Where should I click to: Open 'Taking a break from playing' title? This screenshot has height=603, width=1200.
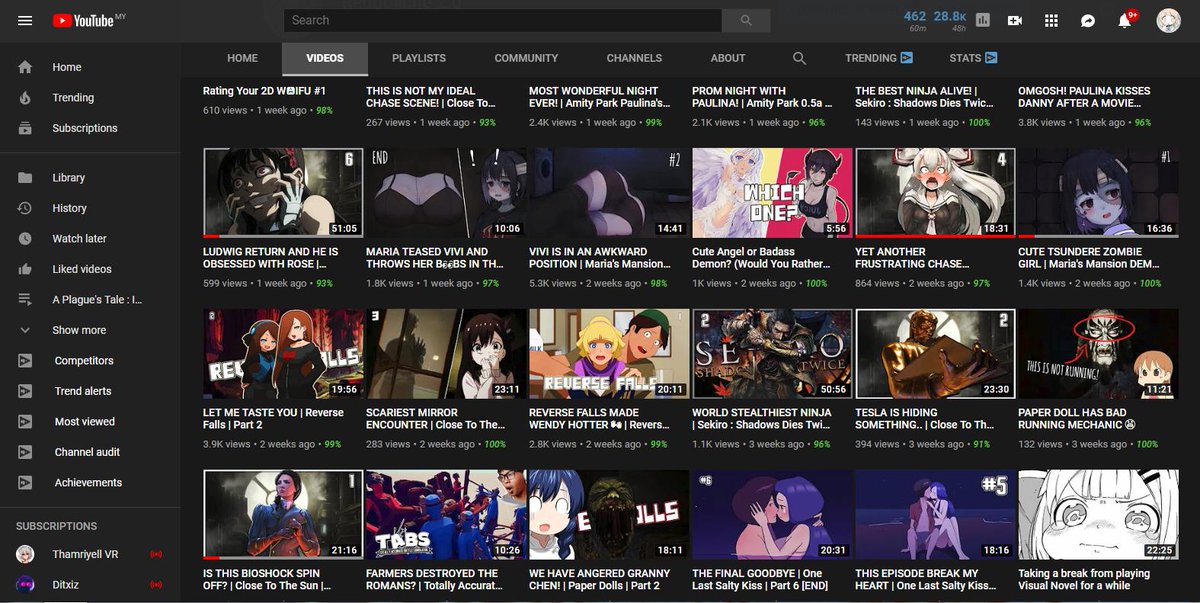1085,580
